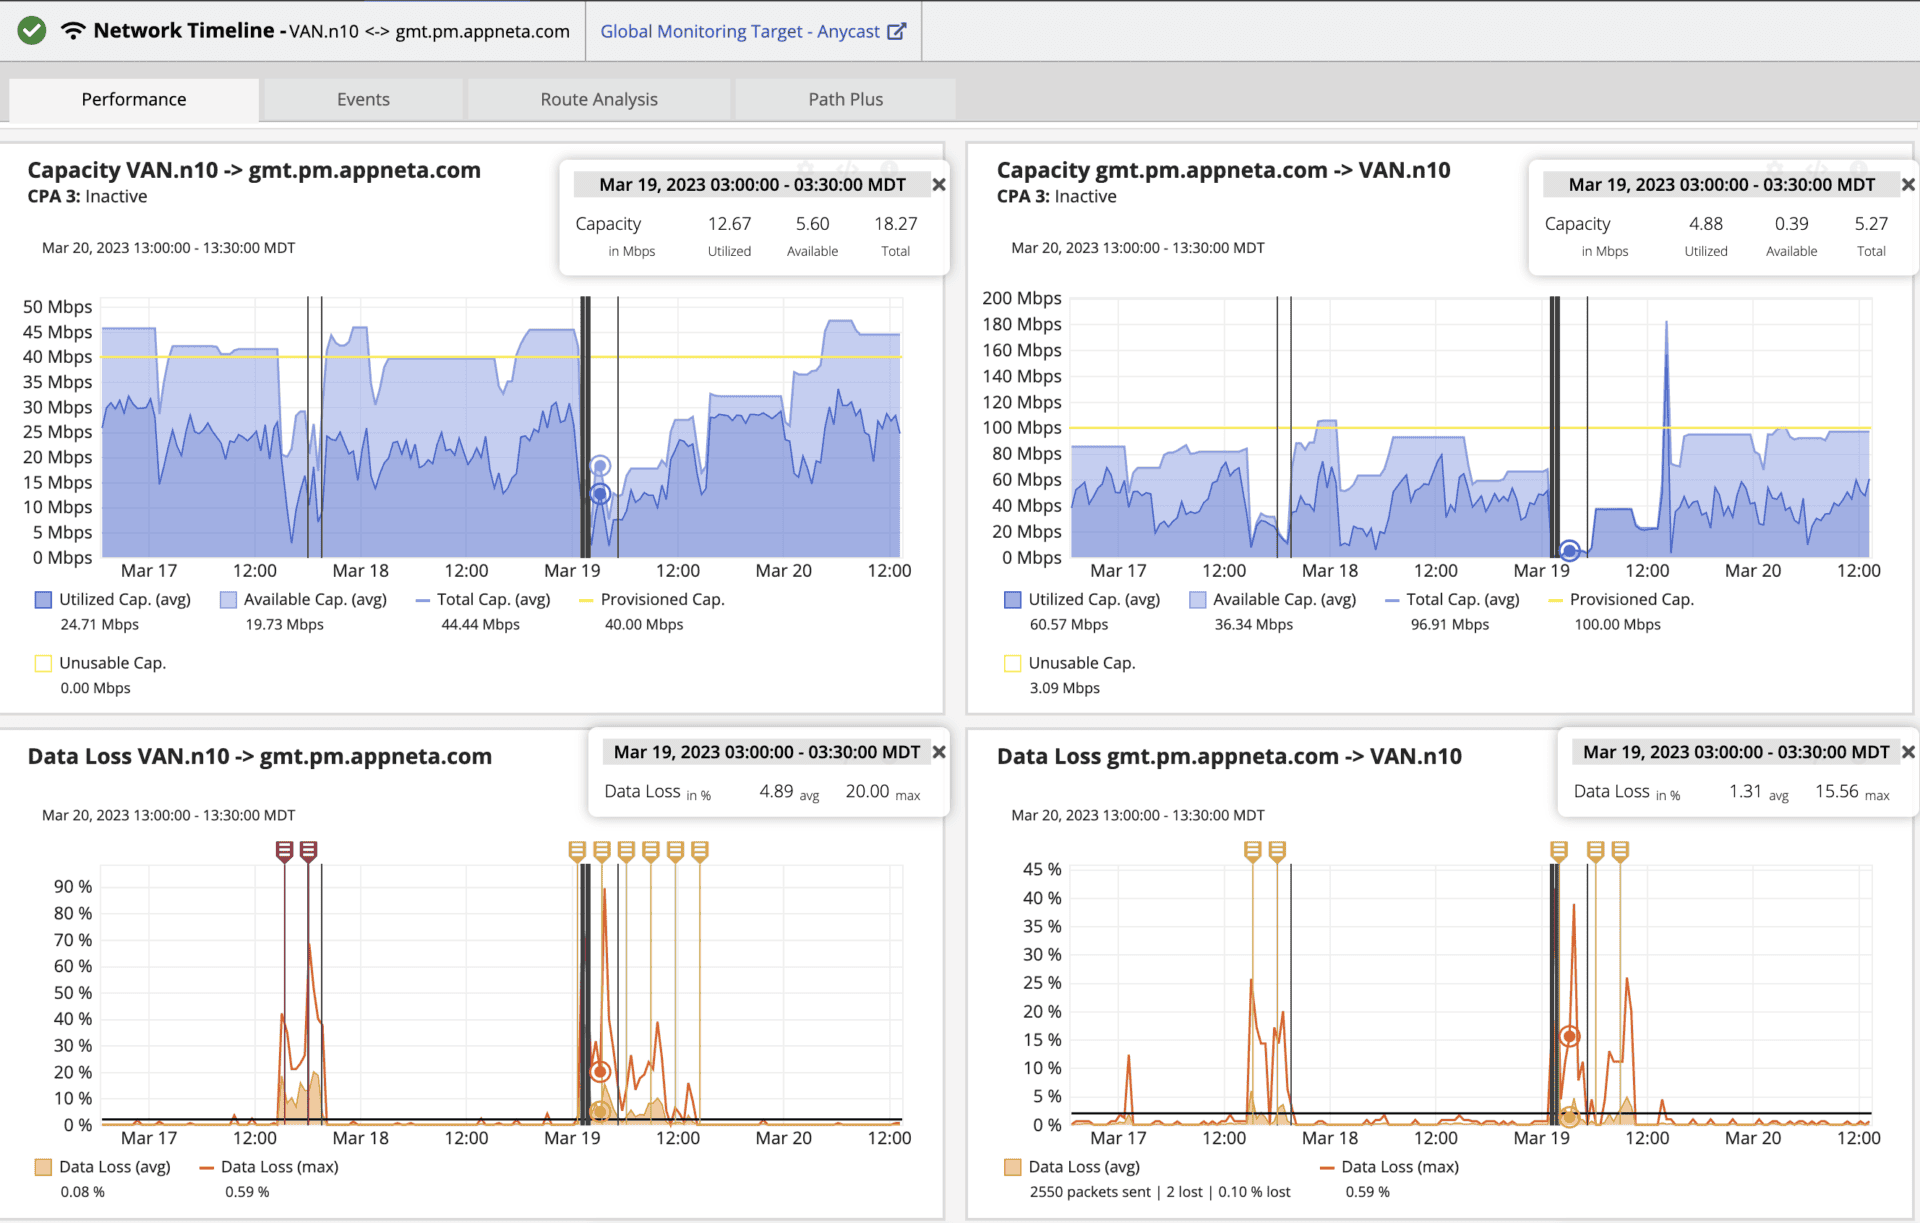This screenshot has height=1223, width=1920.
Task: Close the inbound Capacity tooltip popup
Action: (x=1907, y=185)
